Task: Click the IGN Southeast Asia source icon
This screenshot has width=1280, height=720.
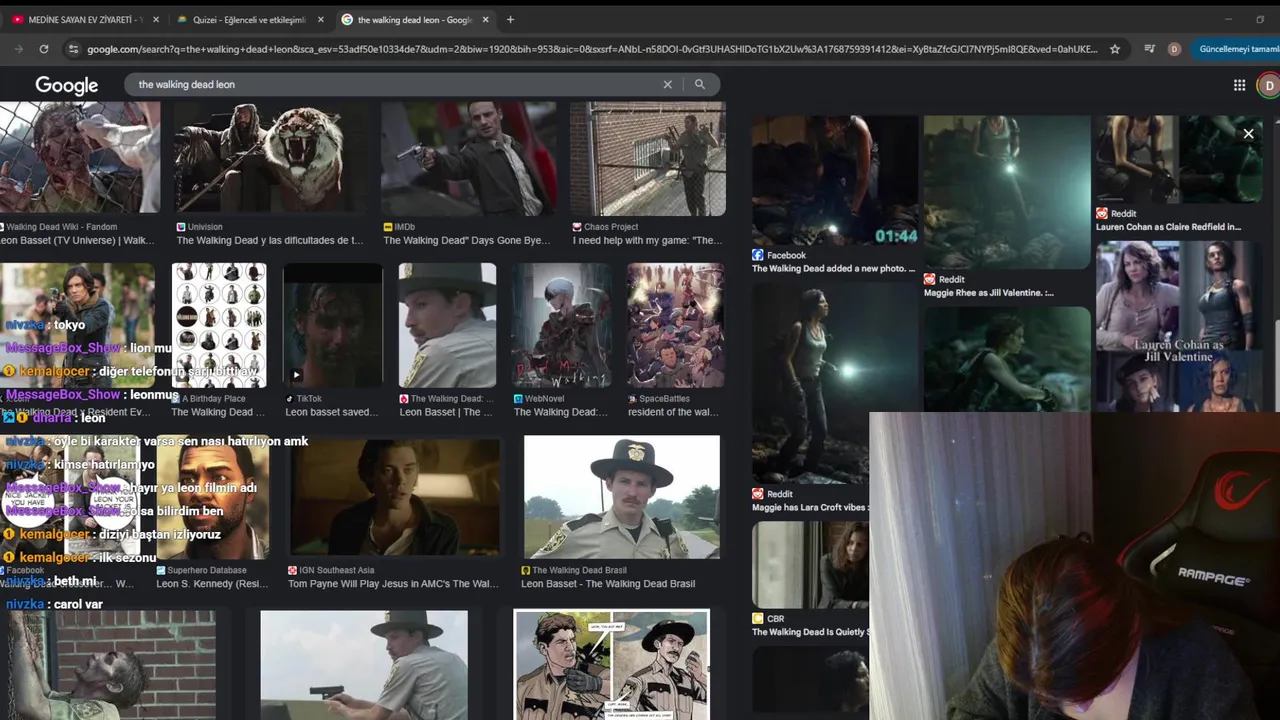Action: click(293, 570)
